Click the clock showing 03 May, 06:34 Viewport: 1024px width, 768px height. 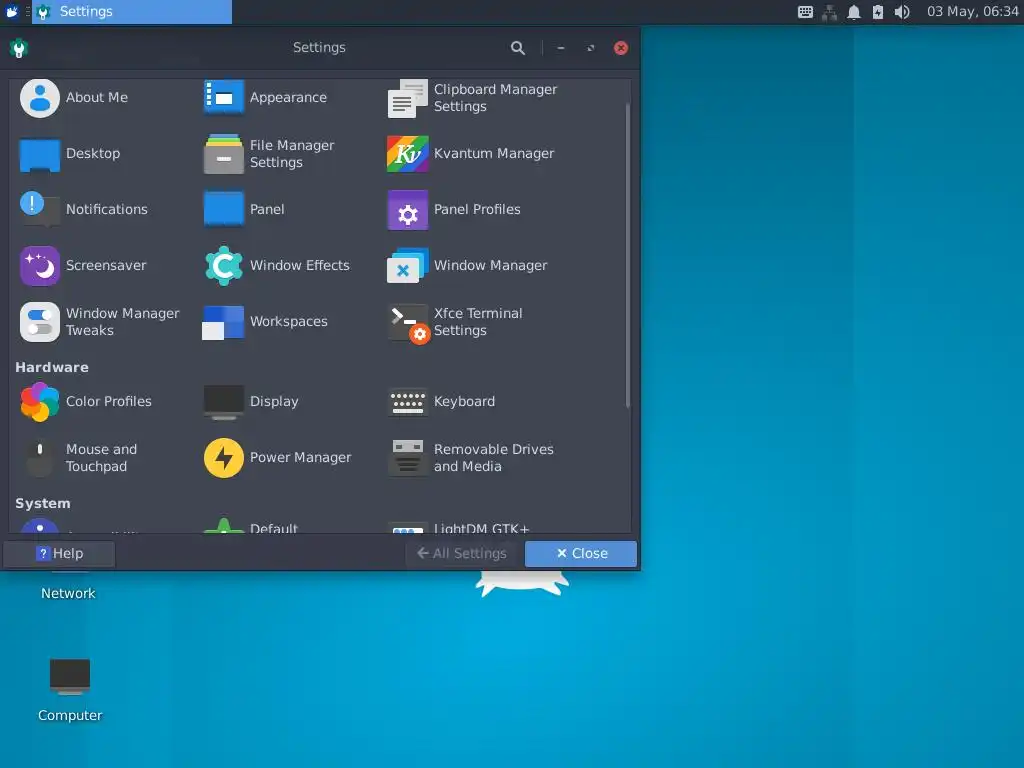click(x=972, y=12)
